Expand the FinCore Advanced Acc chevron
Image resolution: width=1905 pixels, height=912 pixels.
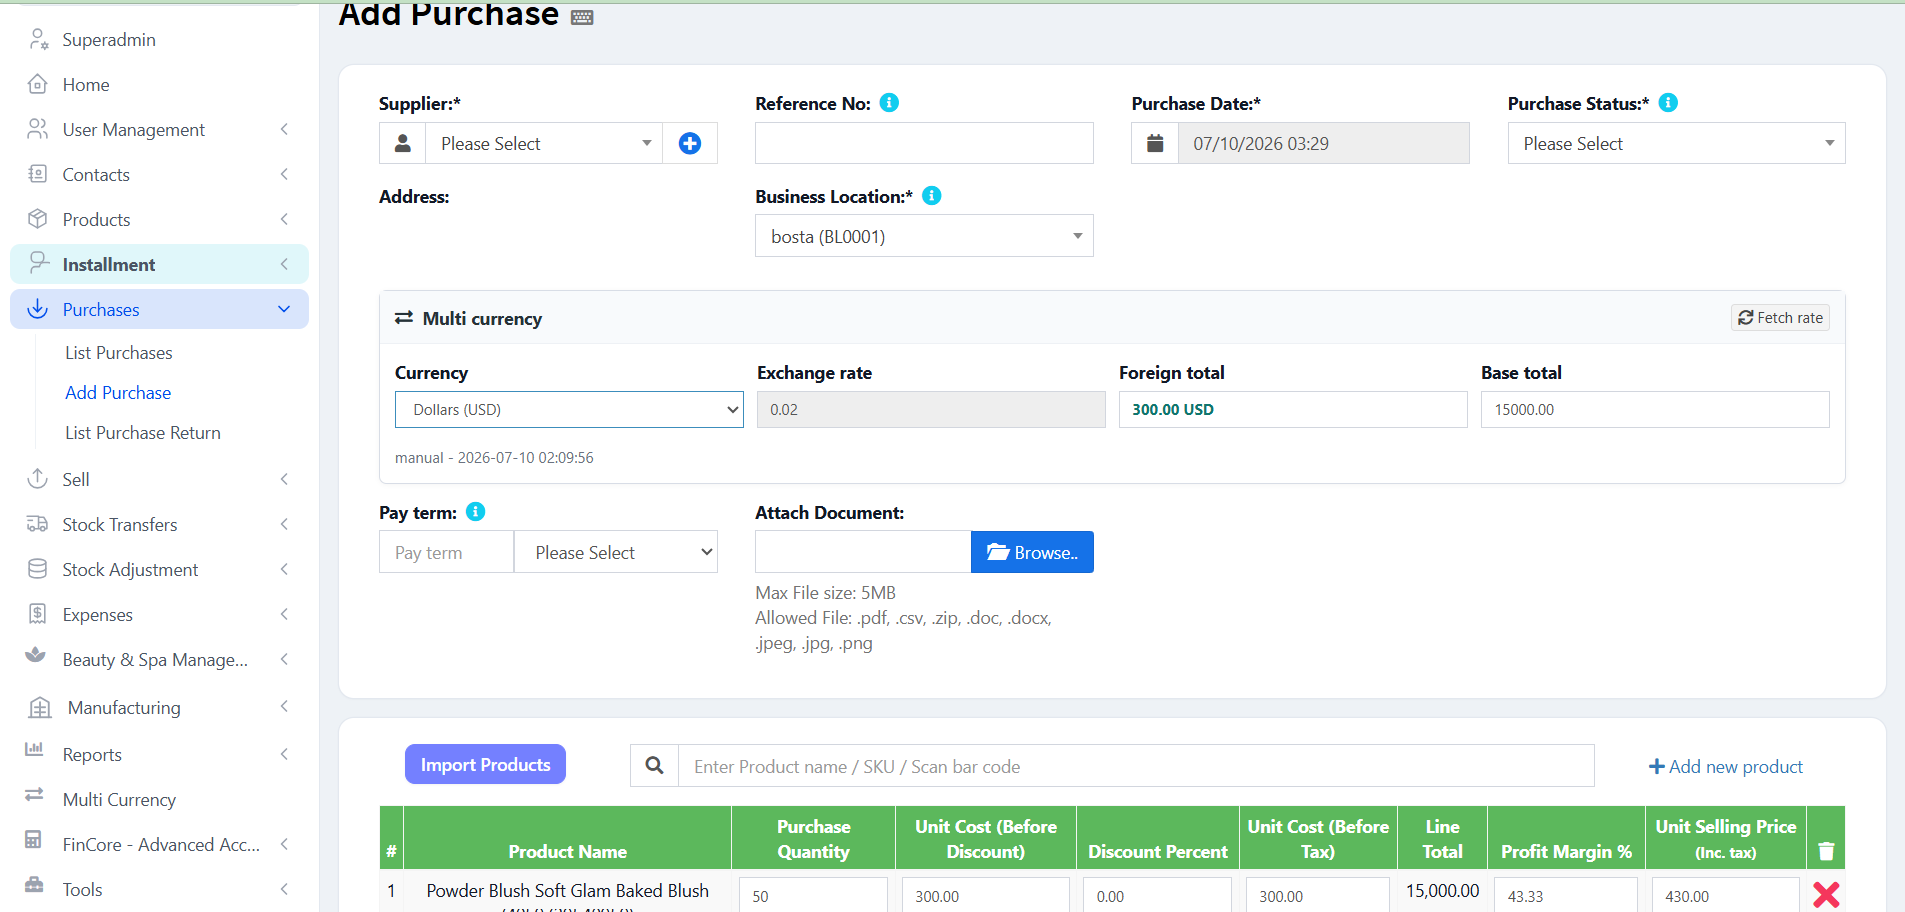pos(284,845)
